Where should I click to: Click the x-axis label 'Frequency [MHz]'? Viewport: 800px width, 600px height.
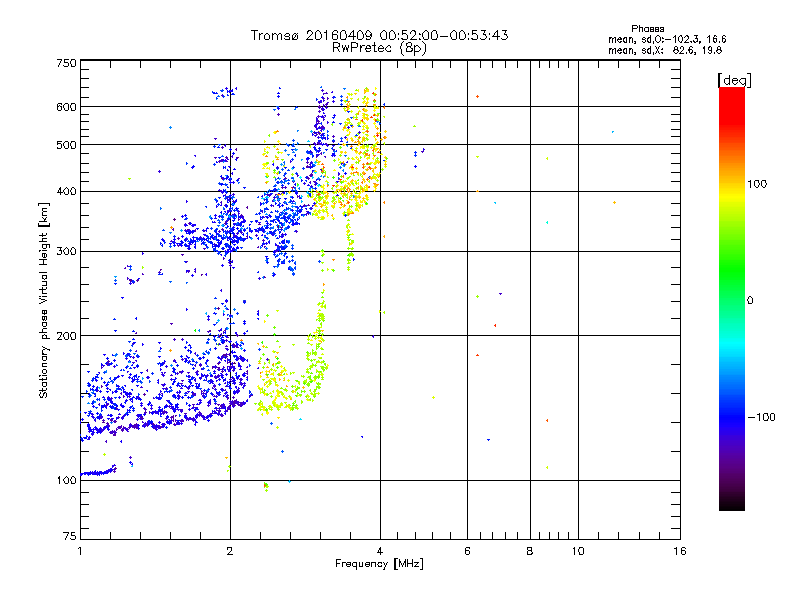[x=379, y=564]
